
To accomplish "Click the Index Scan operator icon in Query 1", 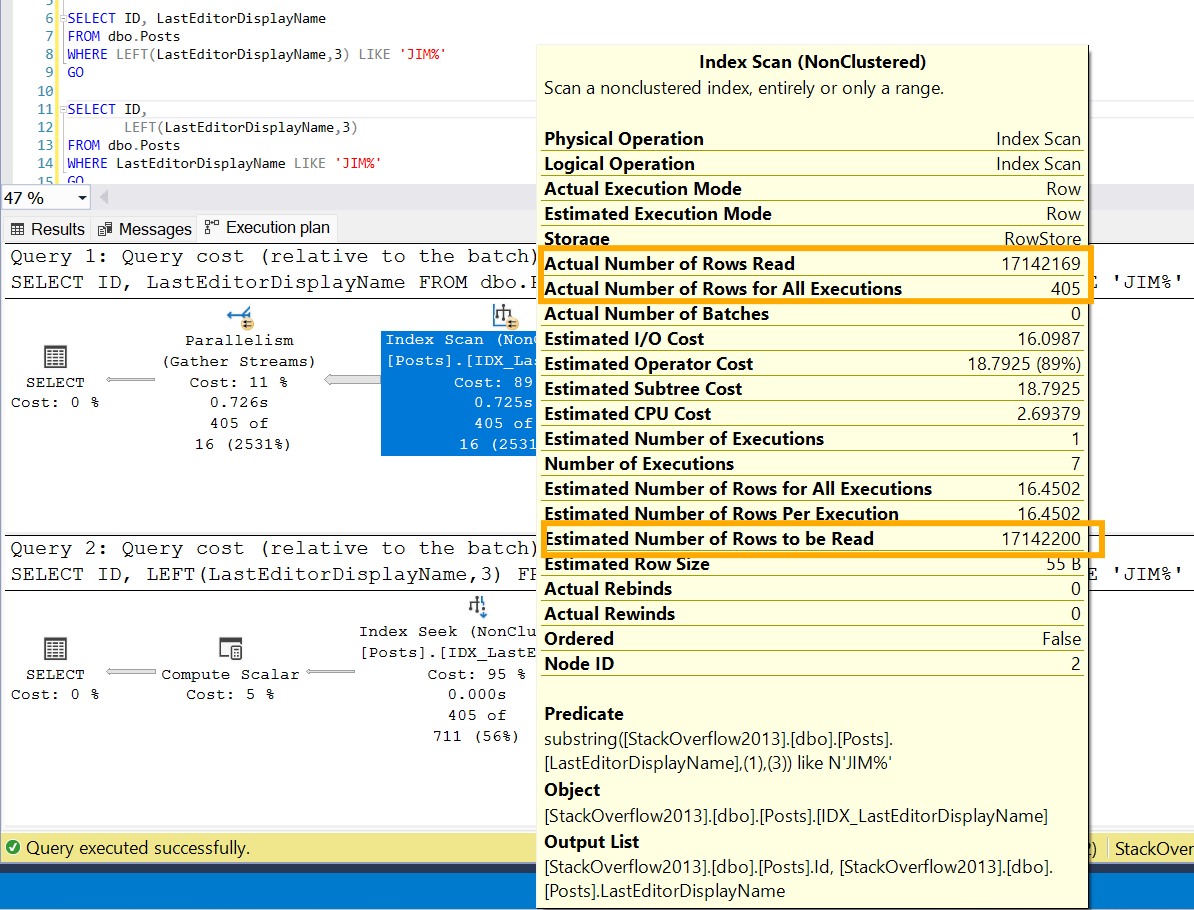I will [x=505, y=315].
